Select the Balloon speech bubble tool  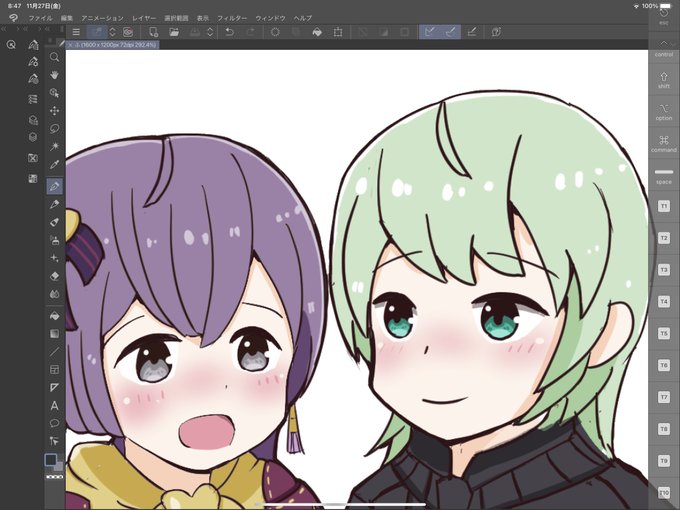(x=54, y=423)
